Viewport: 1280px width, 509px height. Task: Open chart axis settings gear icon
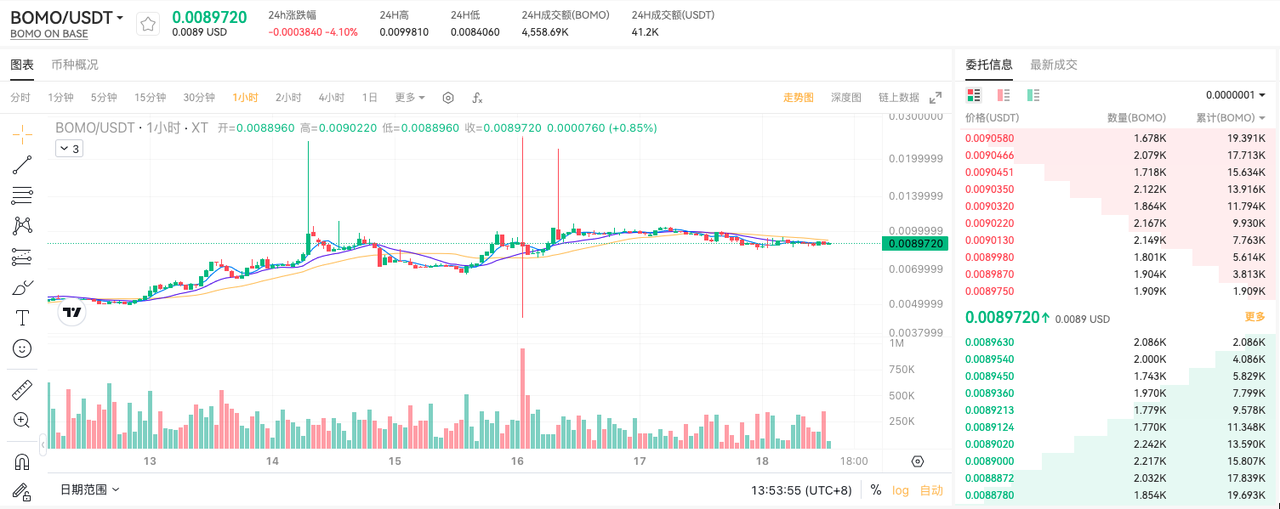pyautogui.click(x=917, y=461)
